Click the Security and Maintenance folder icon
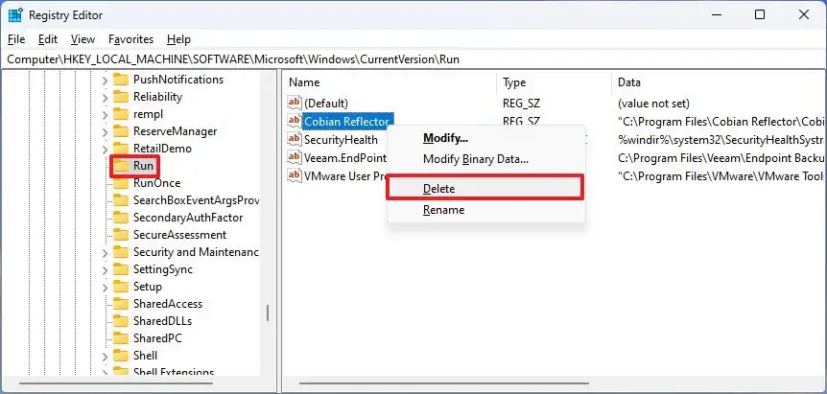The width and height of the screenshot is (827, 394). click(x=121, y=252)
